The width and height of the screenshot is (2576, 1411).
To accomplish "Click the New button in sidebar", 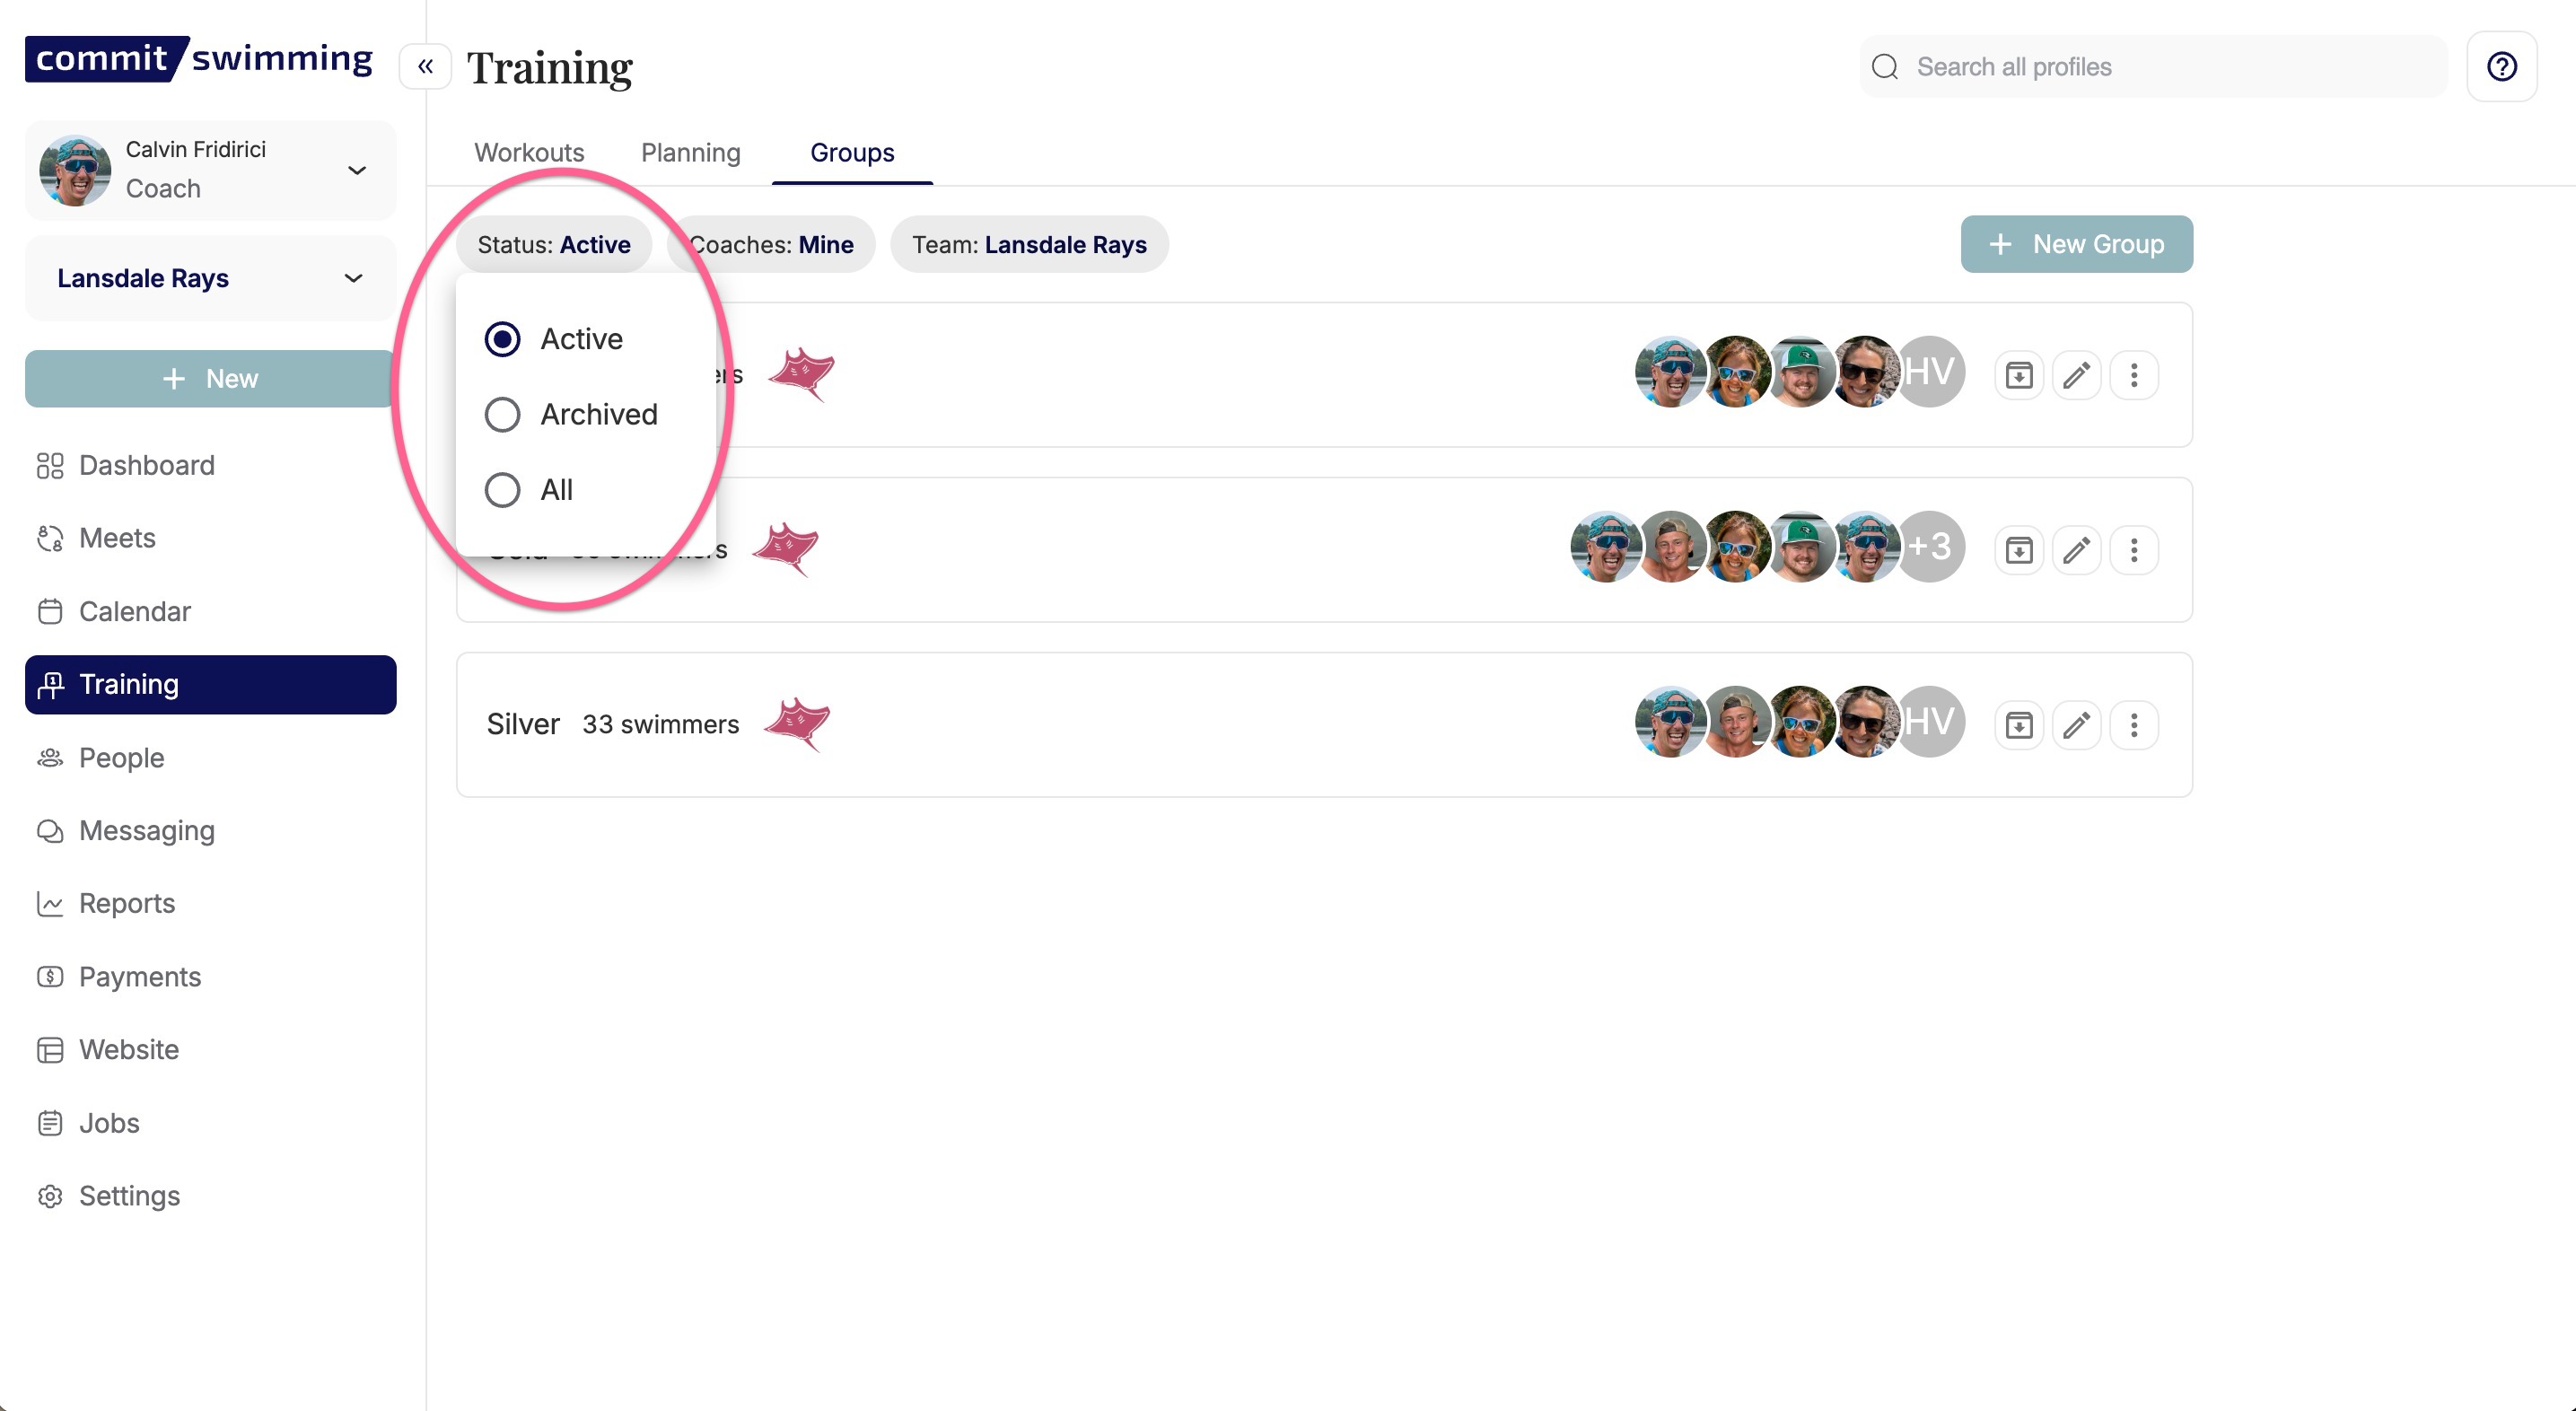I will point(211,378).
